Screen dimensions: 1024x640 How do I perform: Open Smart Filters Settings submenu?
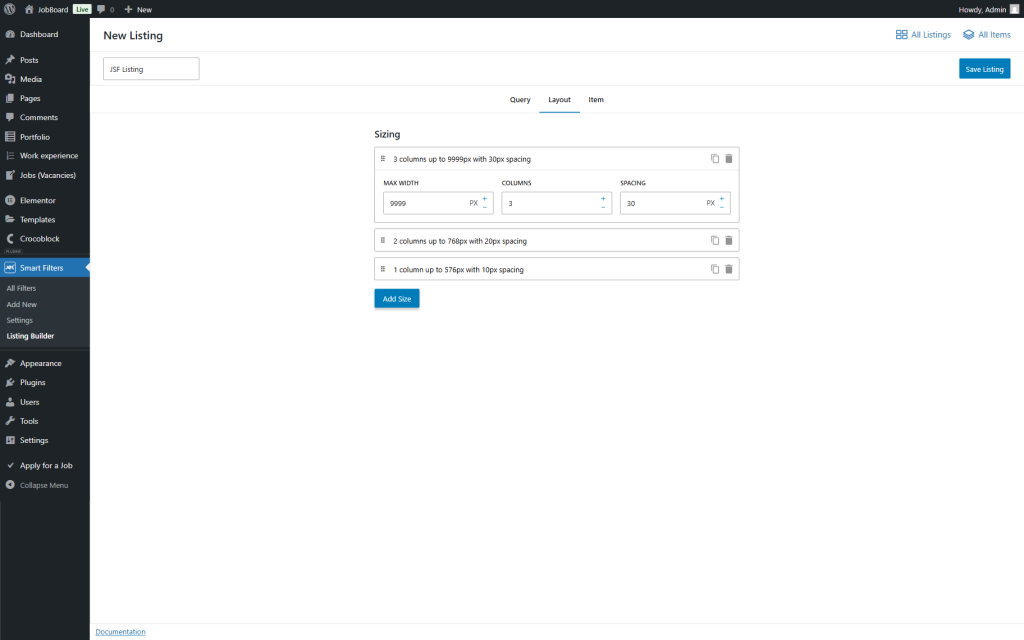click(x=20, y=320)
